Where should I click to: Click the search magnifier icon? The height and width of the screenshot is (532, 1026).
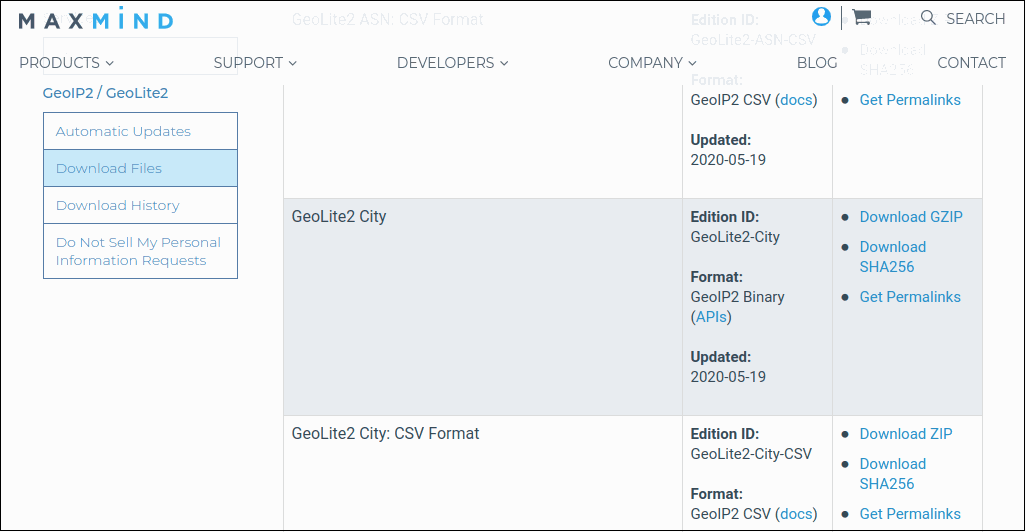coord(928,18)
